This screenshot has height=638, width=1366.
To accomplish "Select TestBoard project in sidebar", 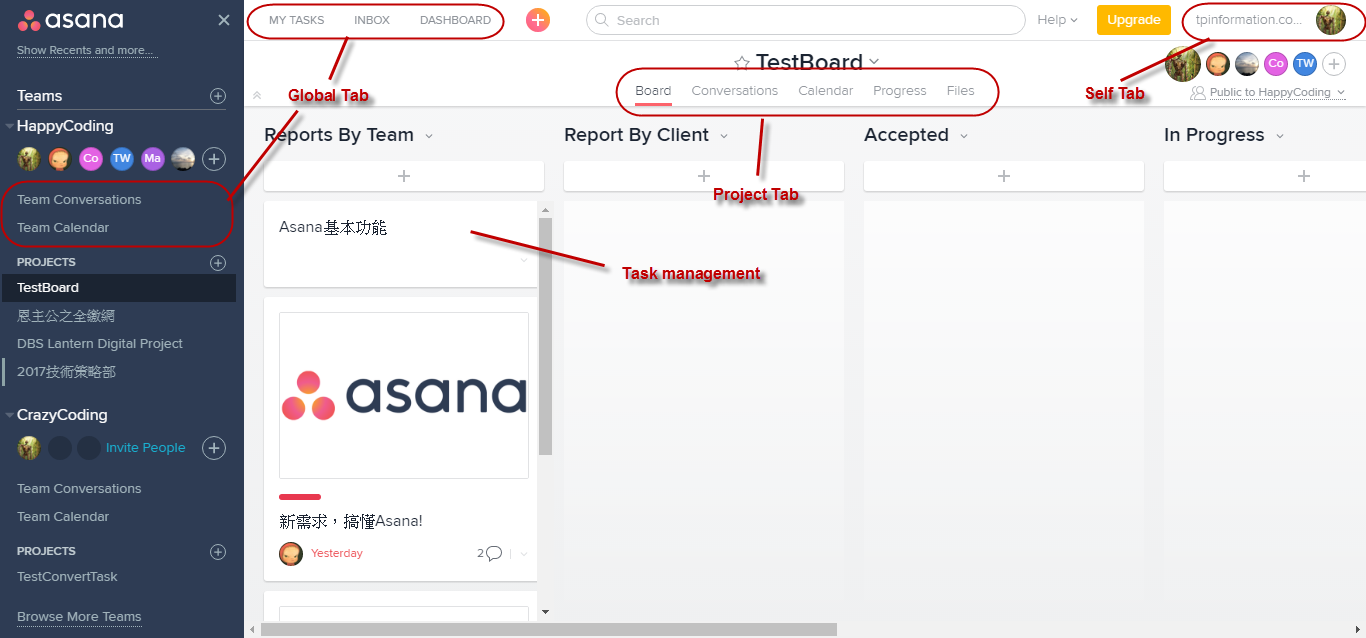I will pyautogui.click(x=118, y=288).
